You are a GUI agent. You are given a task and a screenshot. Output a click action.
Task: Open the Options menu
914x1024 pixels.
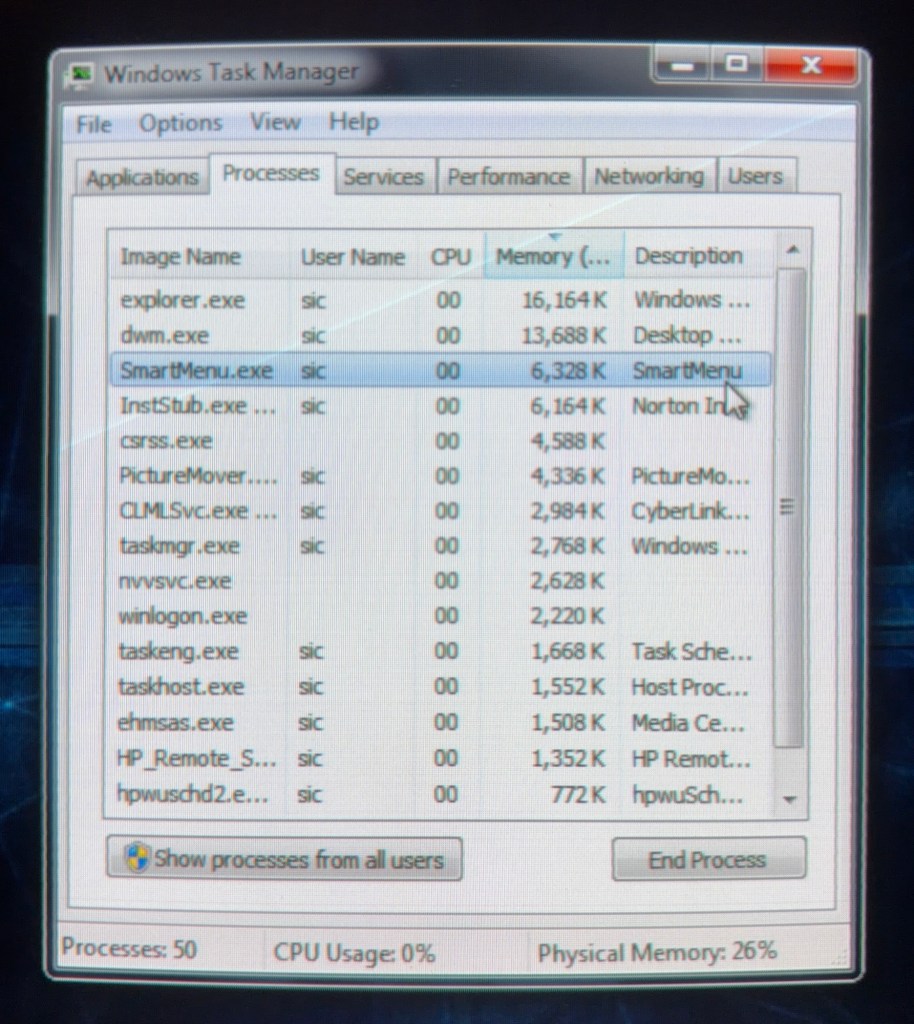click(x=180, y=123)
